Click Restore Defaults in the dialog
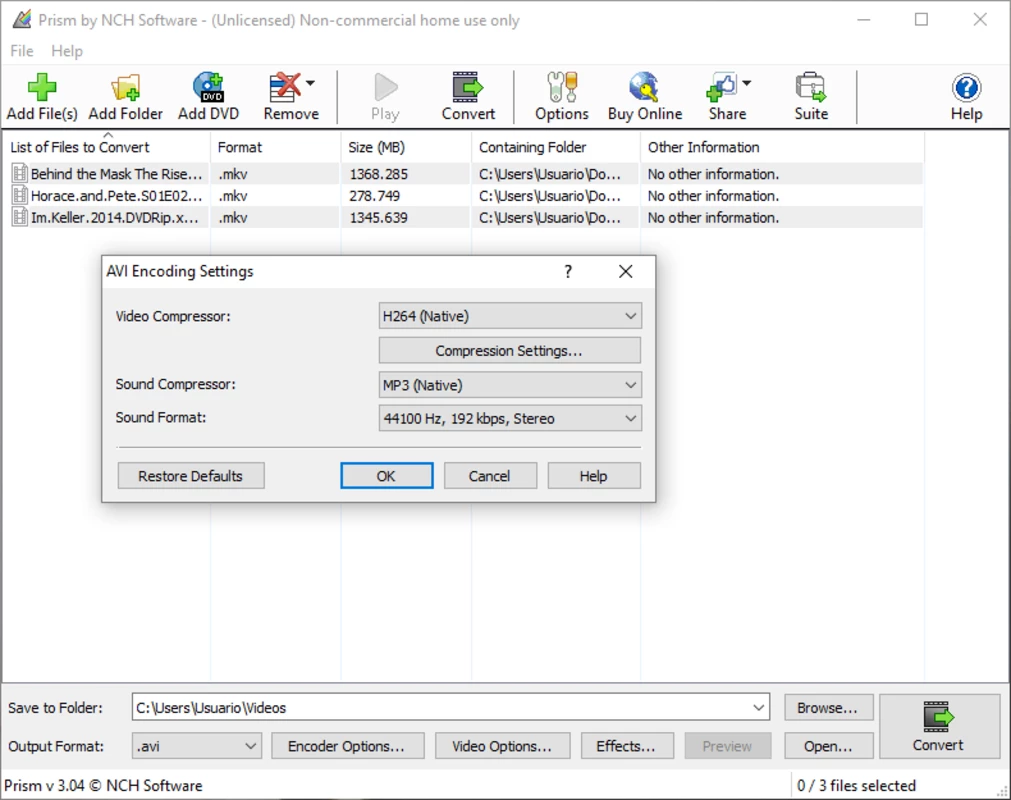Viewport: 1011px width, 800px height. 191,476
